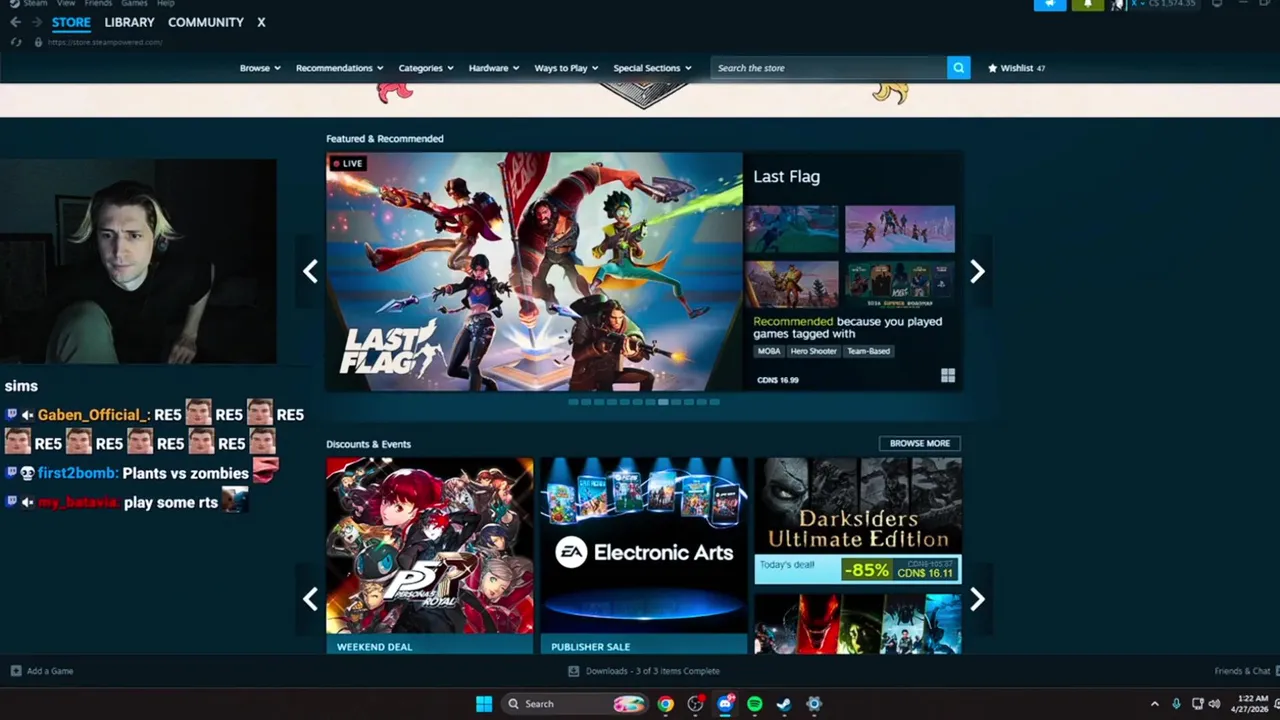Click the profile avatar in the header
Viewport: 1280px width, 720px height.
point(1118,4)
